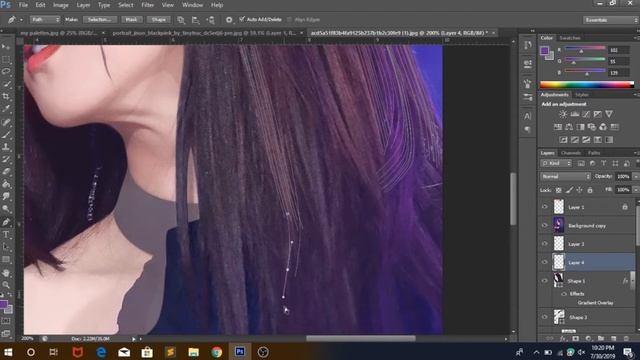Select the Path Selection tool

point(6,247)
